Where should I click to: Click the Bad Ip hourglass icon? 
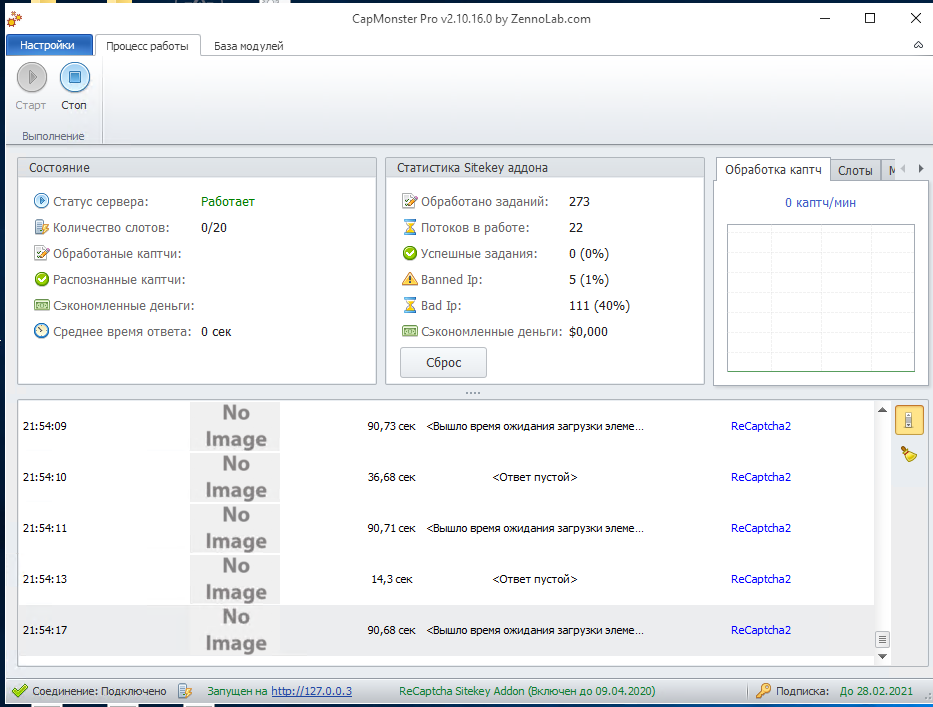click(409, 305)
